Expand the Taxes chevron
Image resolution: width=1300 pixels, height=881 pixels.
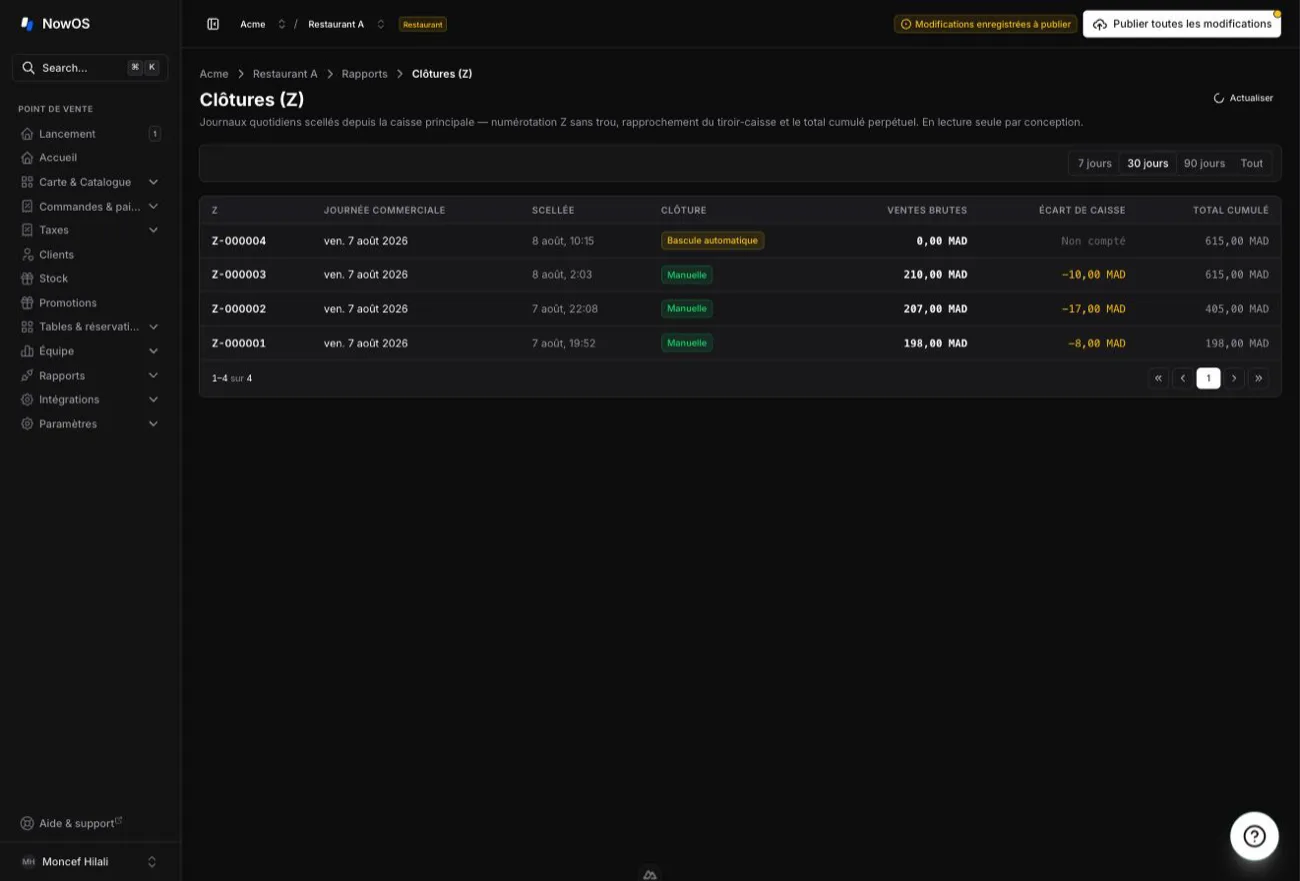[x=153, y=230]
